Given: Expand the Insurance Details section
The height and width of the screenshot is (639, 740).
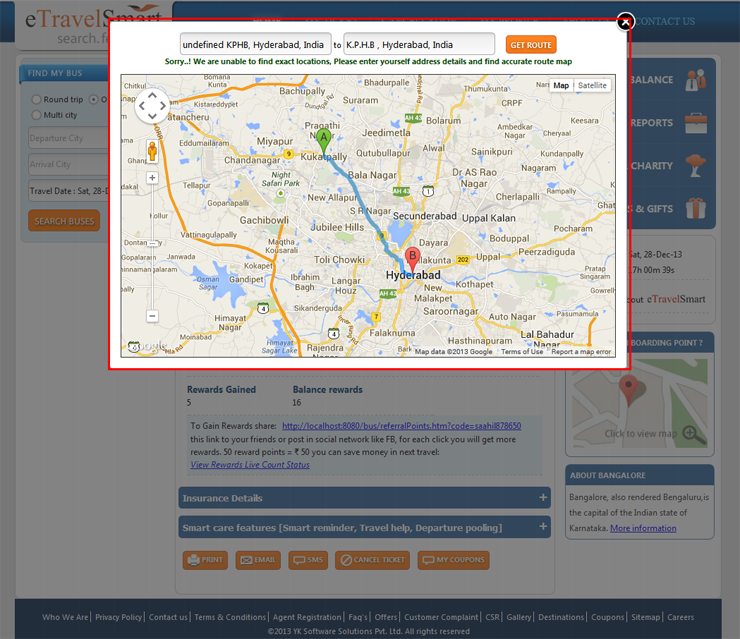Looking at the screenshot, I should click(x=364, y=498).
